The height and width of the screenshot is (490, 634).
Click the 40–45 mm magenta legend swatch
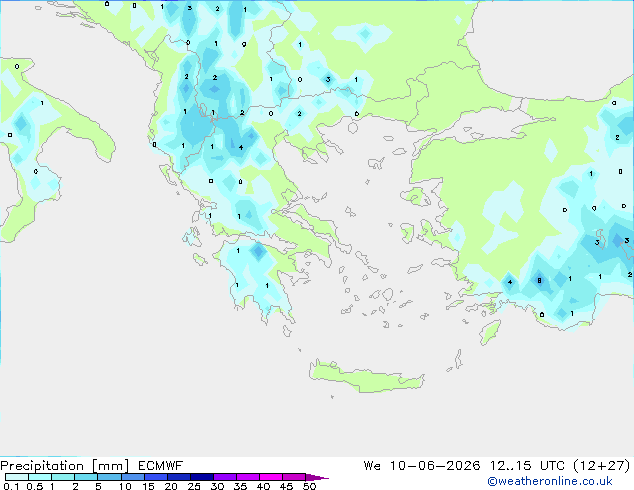(271, 477)
